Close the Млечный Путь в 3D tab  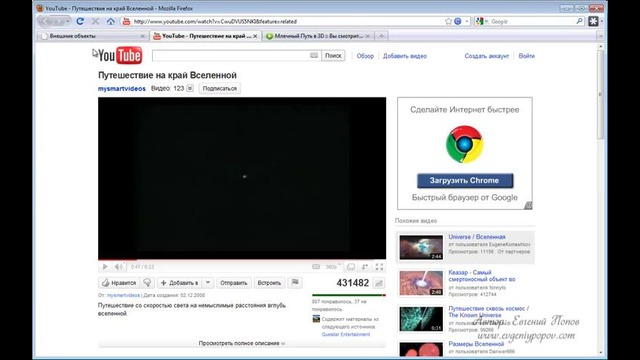tap(368, 36)
